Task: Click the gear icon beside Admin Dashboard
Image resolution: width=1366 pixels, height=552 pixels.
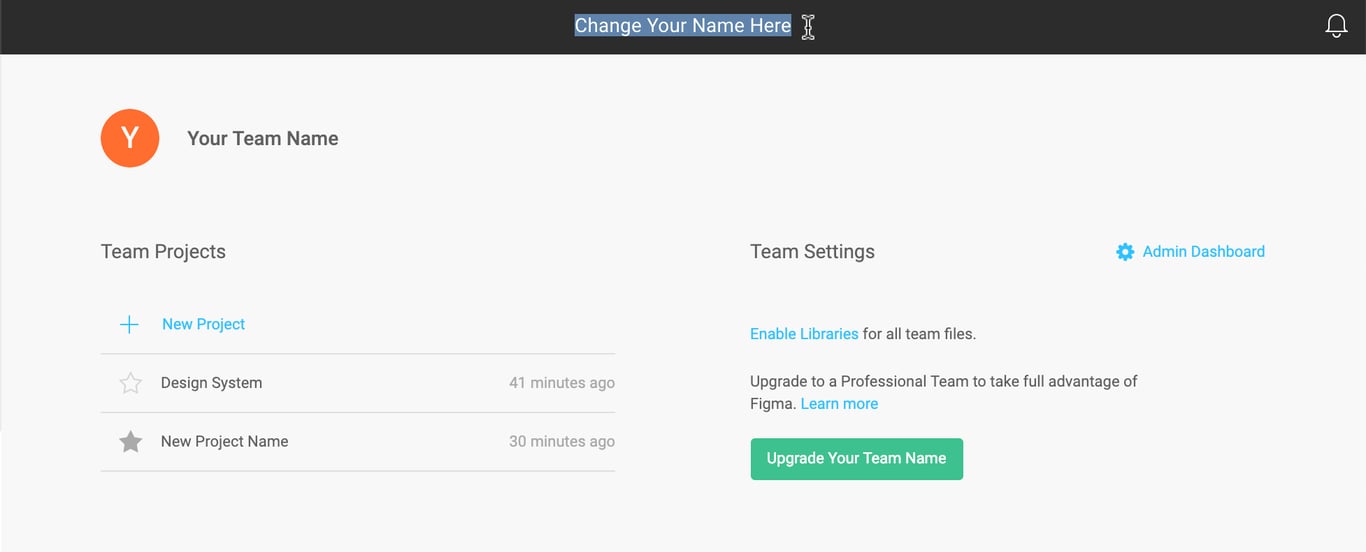Action: tap(1125, 252)
